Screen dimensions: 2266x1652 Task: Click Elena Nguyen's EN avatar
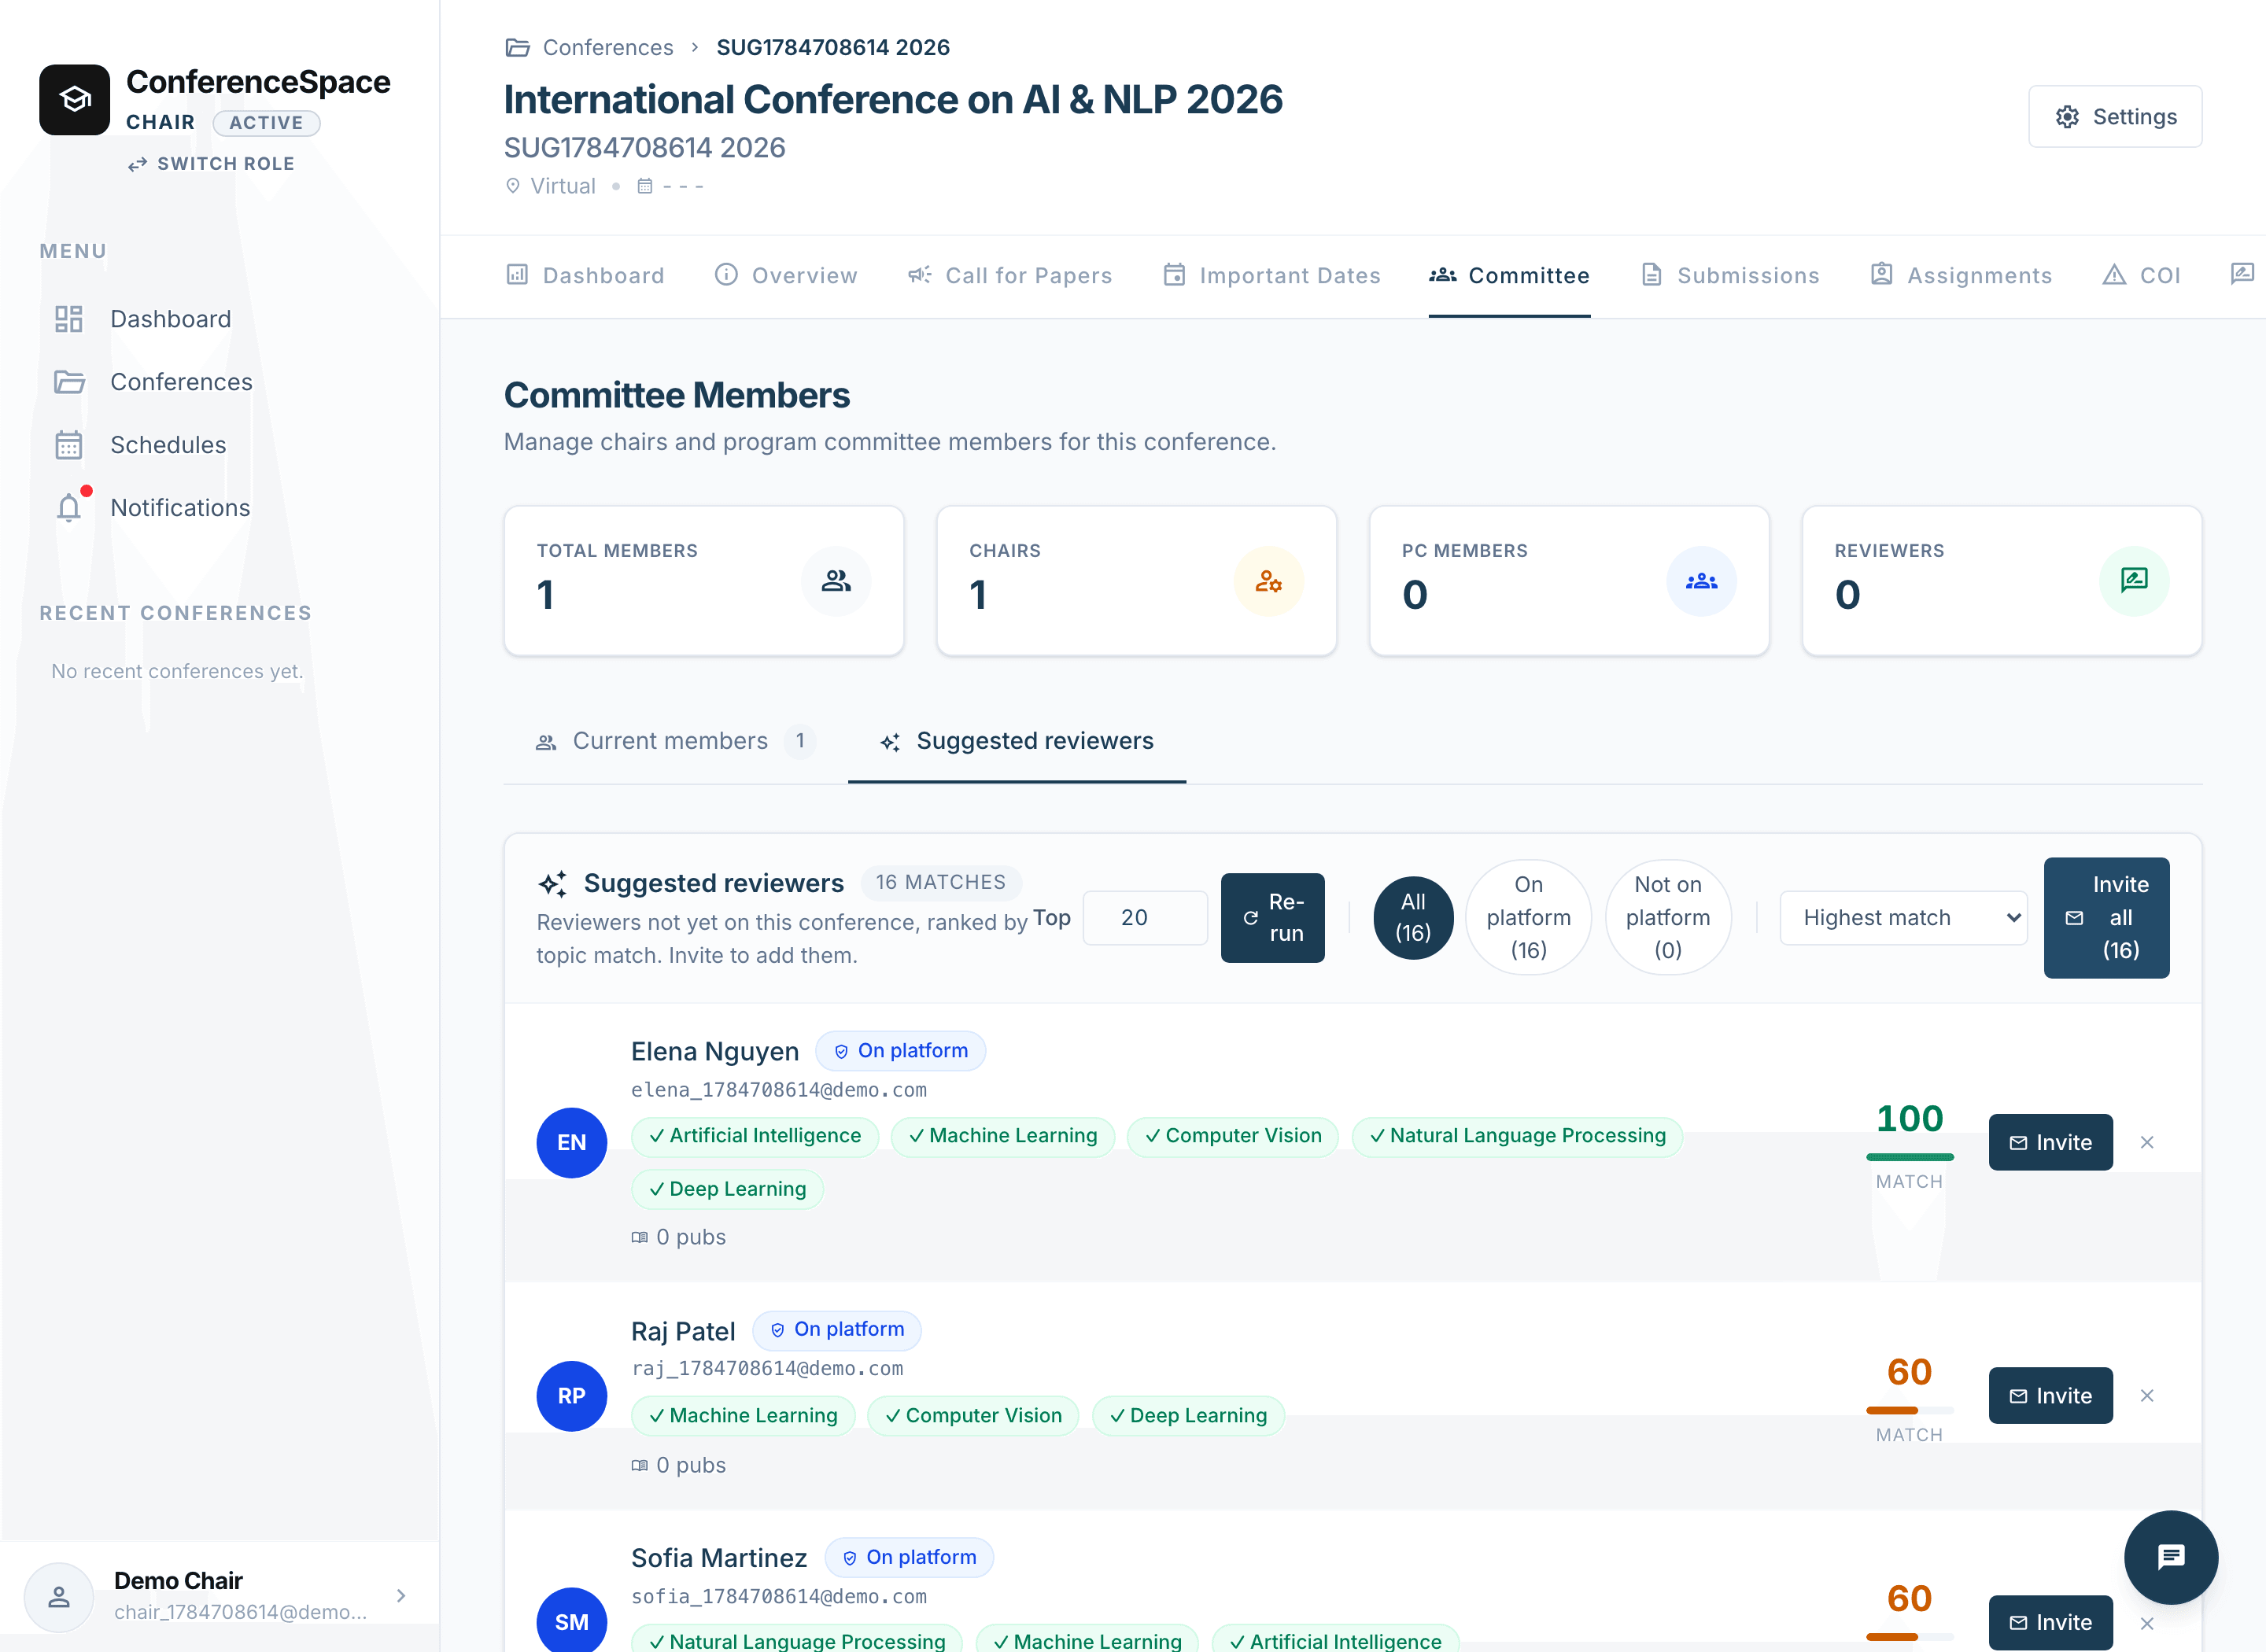(x=572, y=1143)
